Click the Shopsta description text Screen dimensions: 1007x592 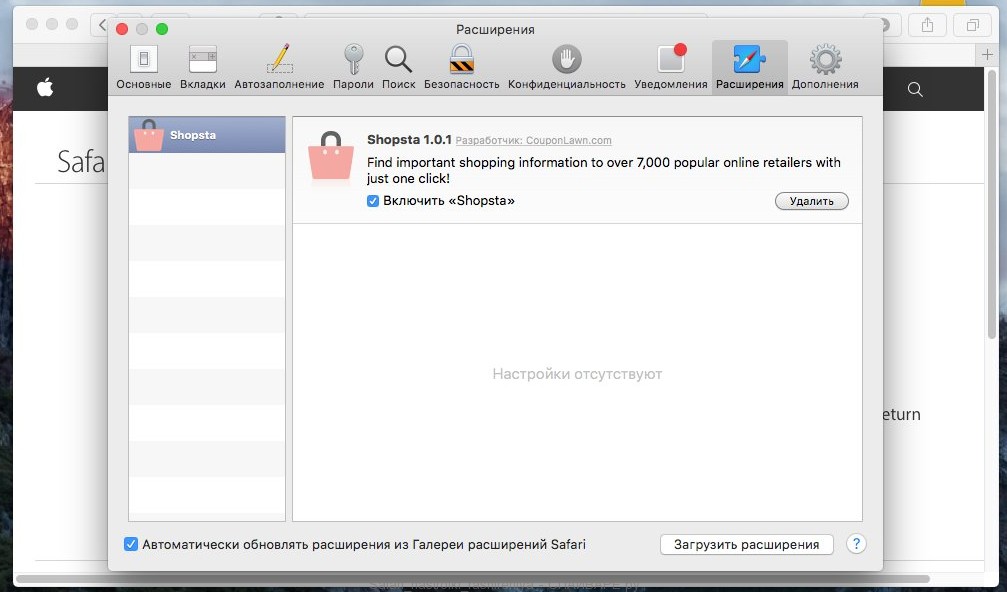pyautogui.click(x=604, y=170)
